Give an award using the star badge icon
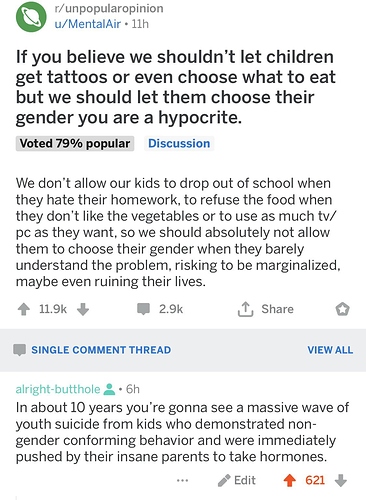The image size is (366, 500). (342, 309)
